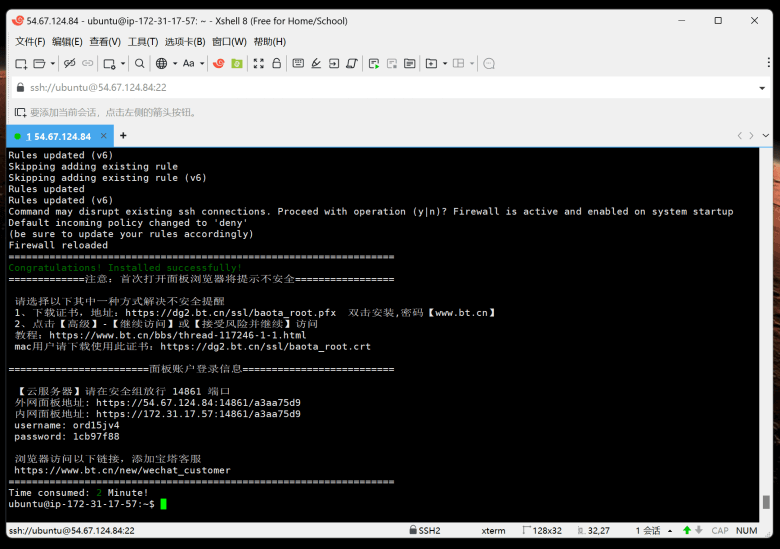Screen dimensions: 780x549
Task: Launch the red Xshell swirl toolbar icon
Action: point(219,63)
